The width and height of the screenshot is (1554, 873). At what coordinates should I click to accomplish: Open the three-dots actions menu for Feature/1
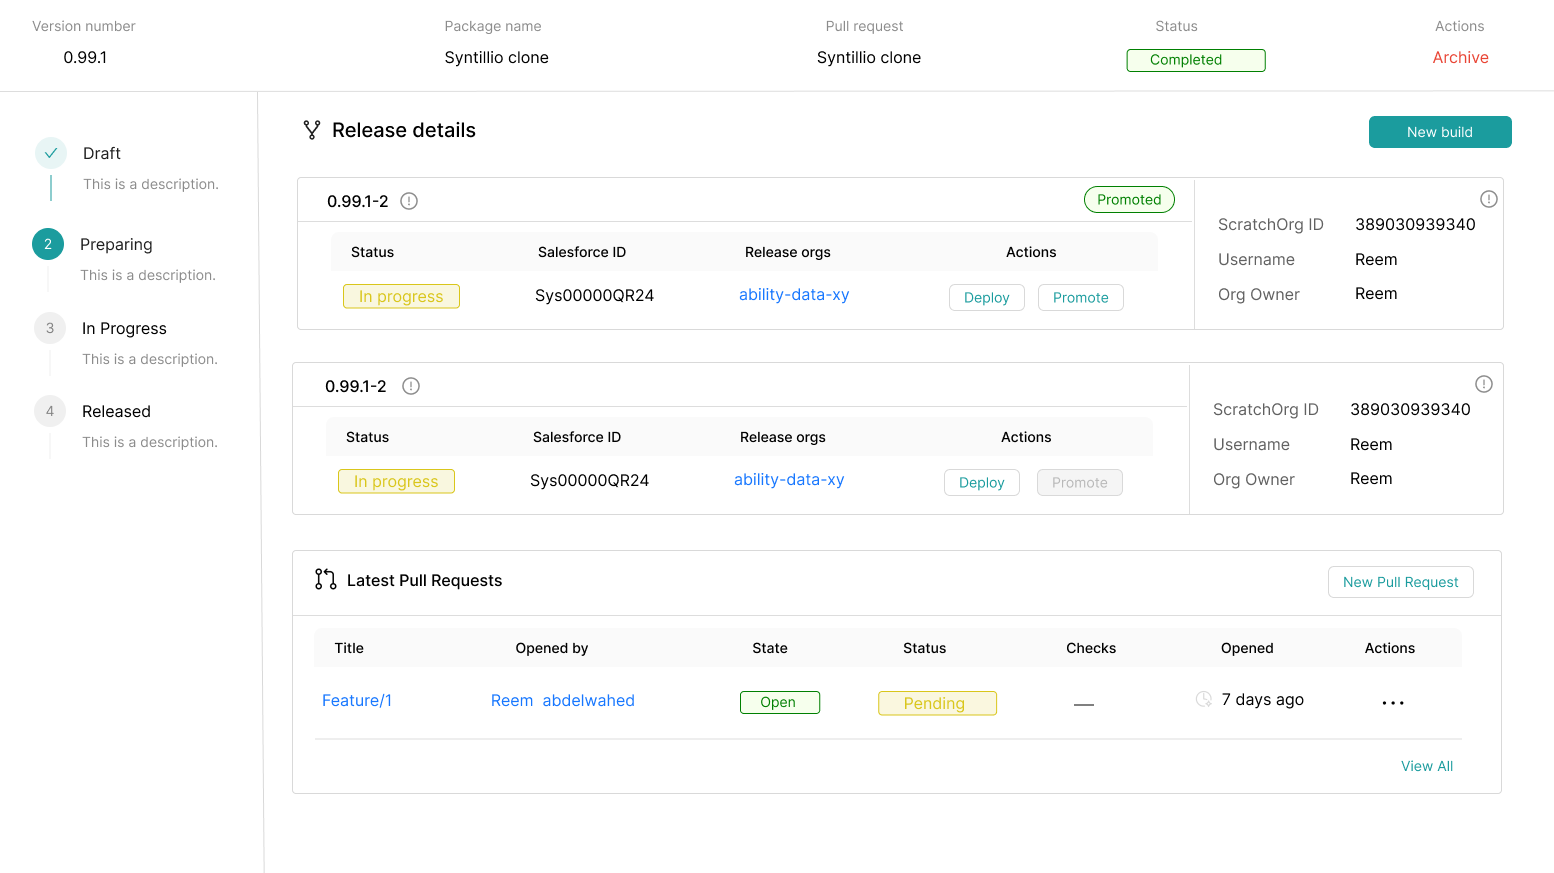tap(1393, 703)
